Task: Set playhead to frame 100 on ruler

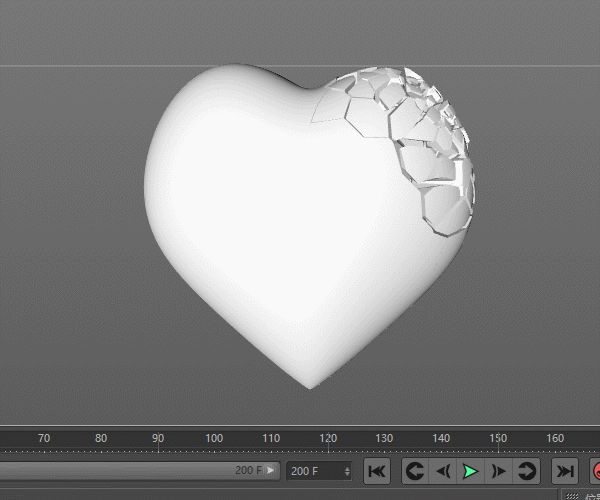Action: click(x=214, y=438)
